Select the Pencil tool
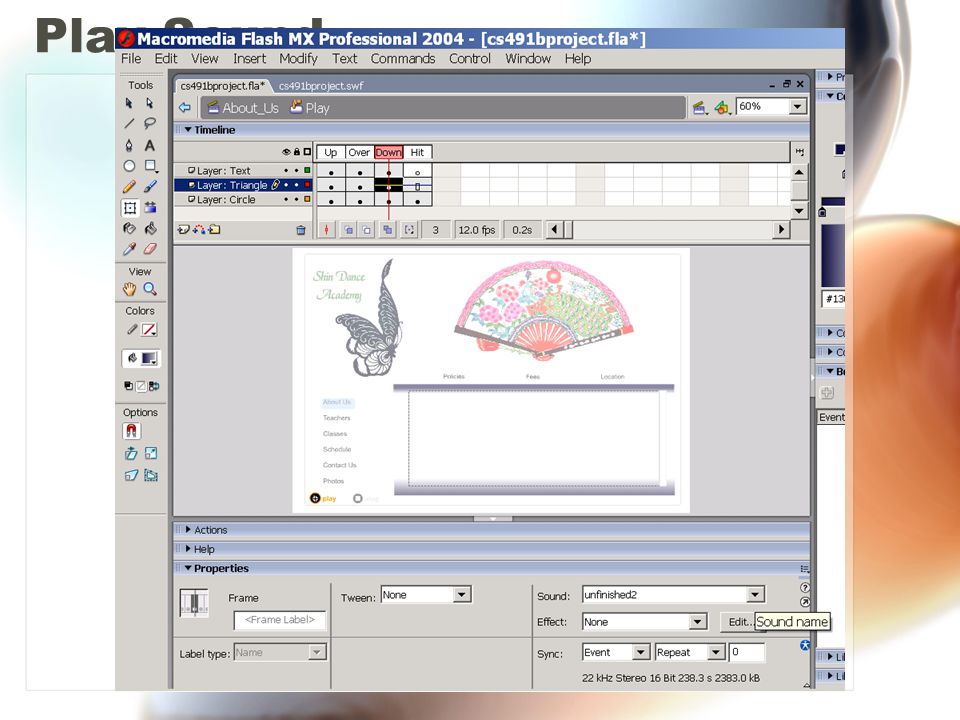 (129, 187)
